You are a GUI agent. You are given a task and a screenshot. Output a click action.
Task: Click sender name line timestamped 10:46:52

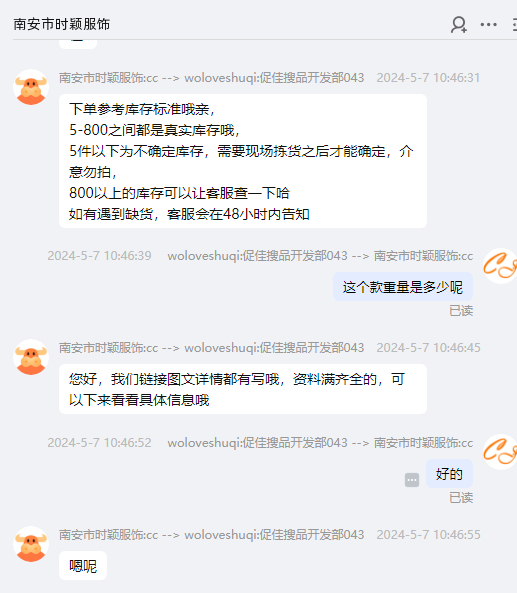point(320,442)
